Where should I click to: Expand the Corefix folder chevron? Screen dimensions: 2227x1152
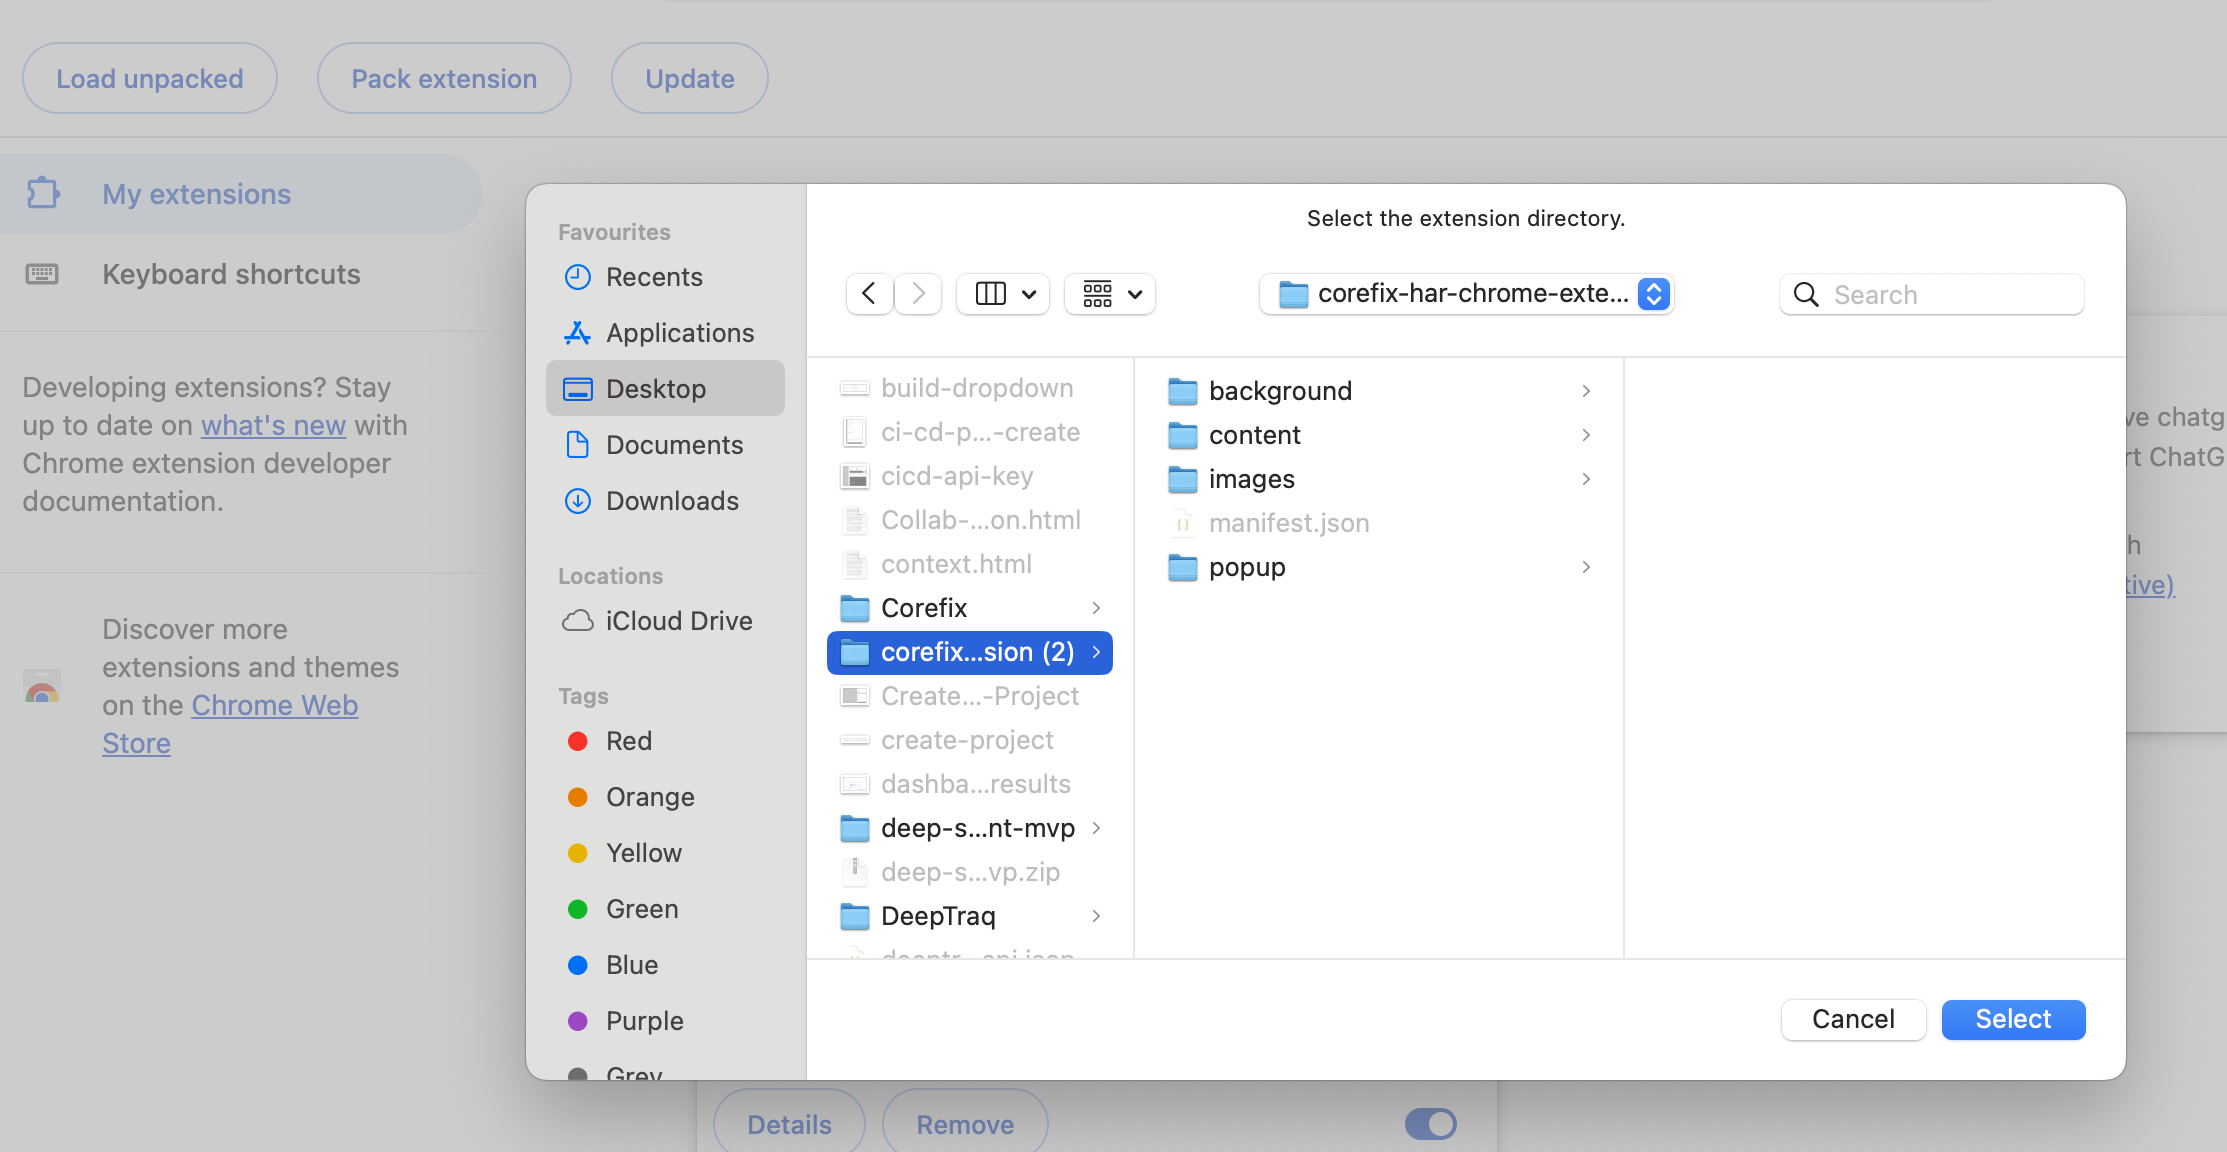click(x=1096, y=608)
